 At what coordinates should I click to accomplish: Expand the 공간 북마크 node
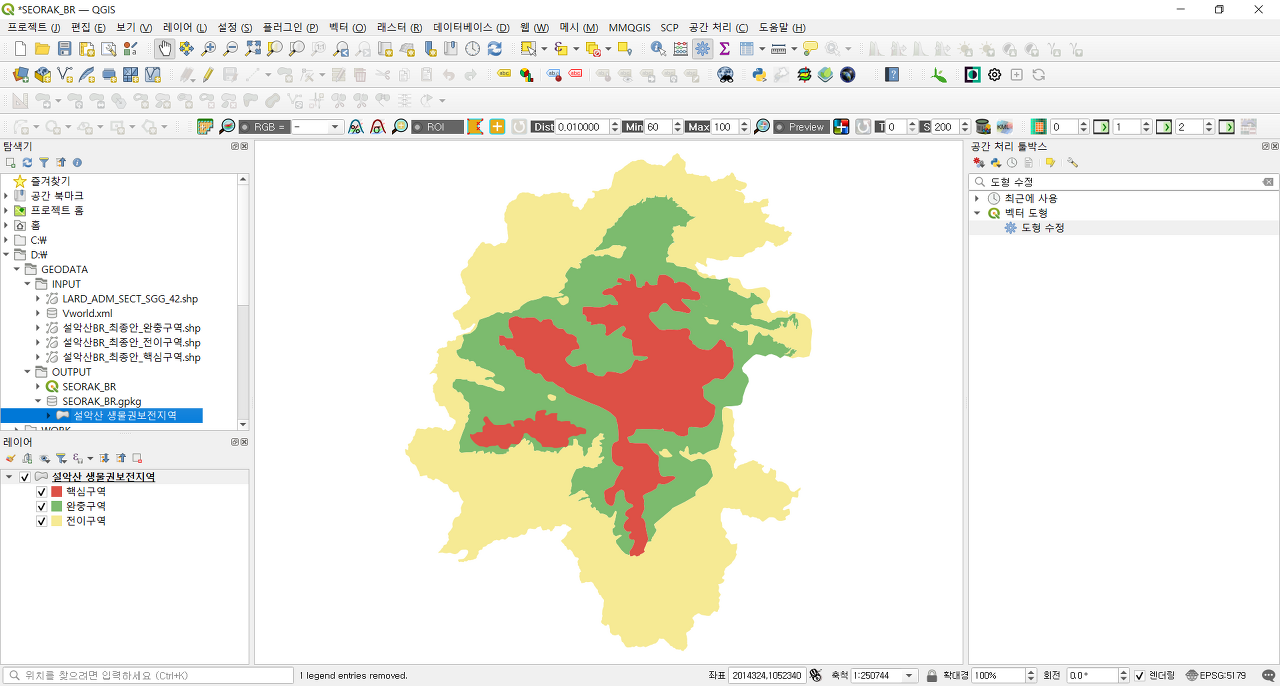click(6, 196)
